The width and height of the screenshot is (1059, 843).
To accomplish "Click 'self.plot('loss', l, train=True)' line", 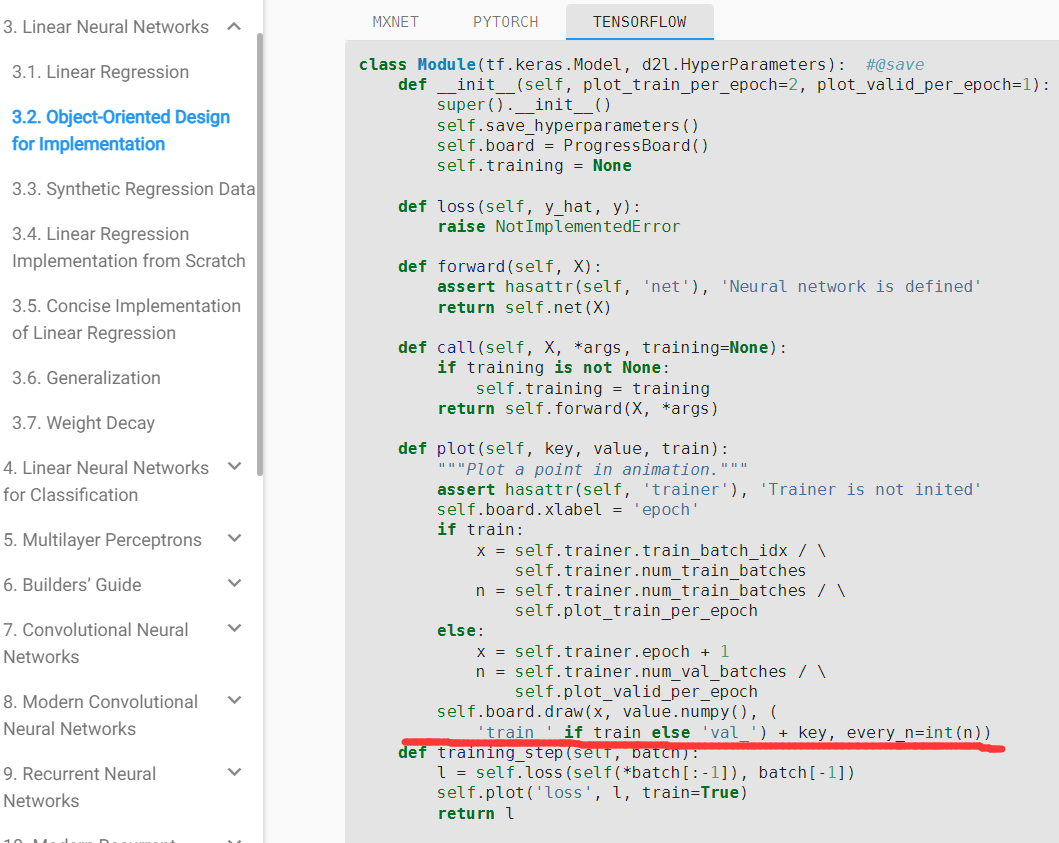I will (592, 793).
